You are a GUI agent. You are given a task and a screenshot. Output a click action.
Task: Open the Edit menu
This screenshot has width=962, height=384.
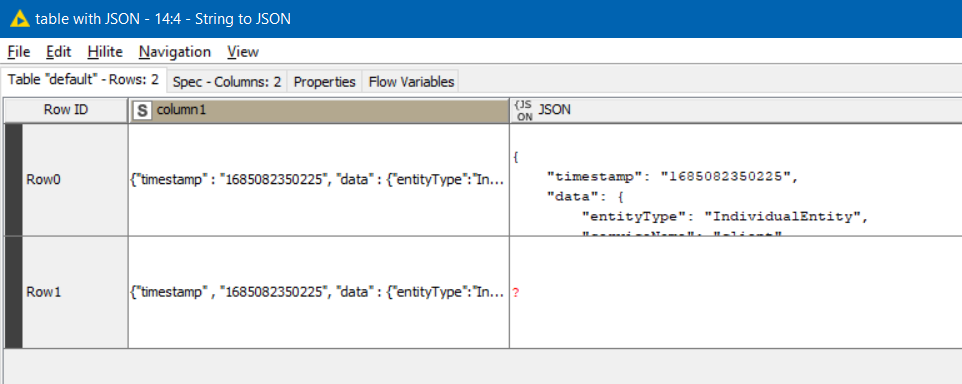click(x=59, y=52)
